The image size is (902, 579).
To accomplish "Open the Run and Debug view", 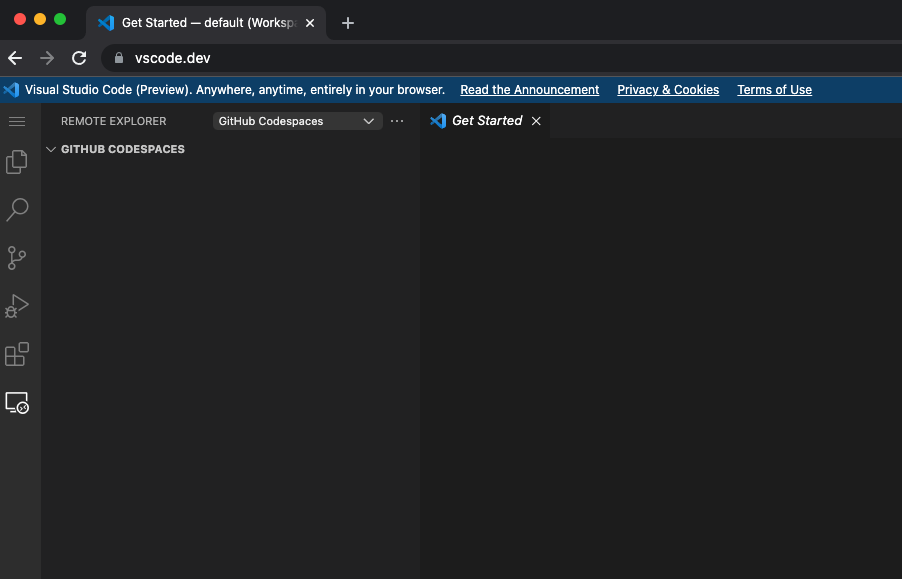I will coord(16,305).
